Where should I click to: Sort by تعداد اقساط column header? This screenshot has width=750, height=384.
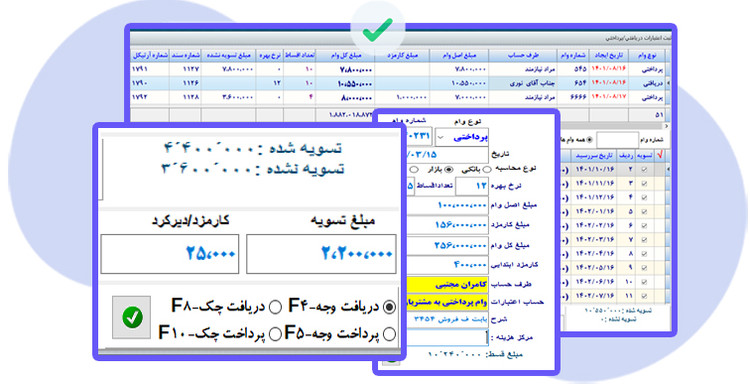(300, 55)
